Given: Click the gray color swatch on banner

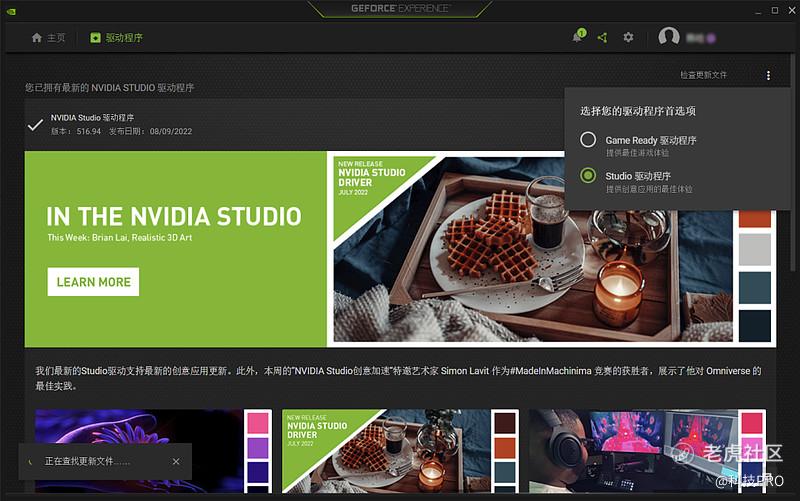Looking at the screenshot, I should (755, 249).
